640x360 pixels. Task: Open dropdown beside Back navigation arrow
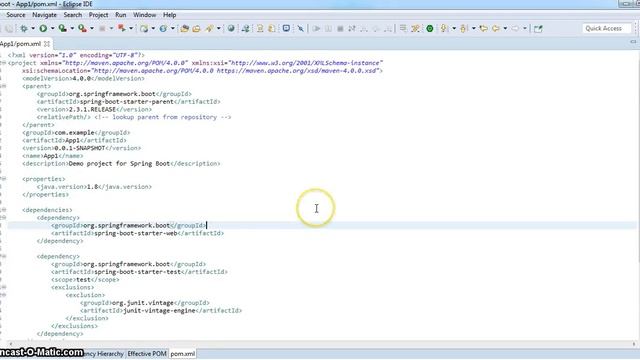tap(505, 29)
